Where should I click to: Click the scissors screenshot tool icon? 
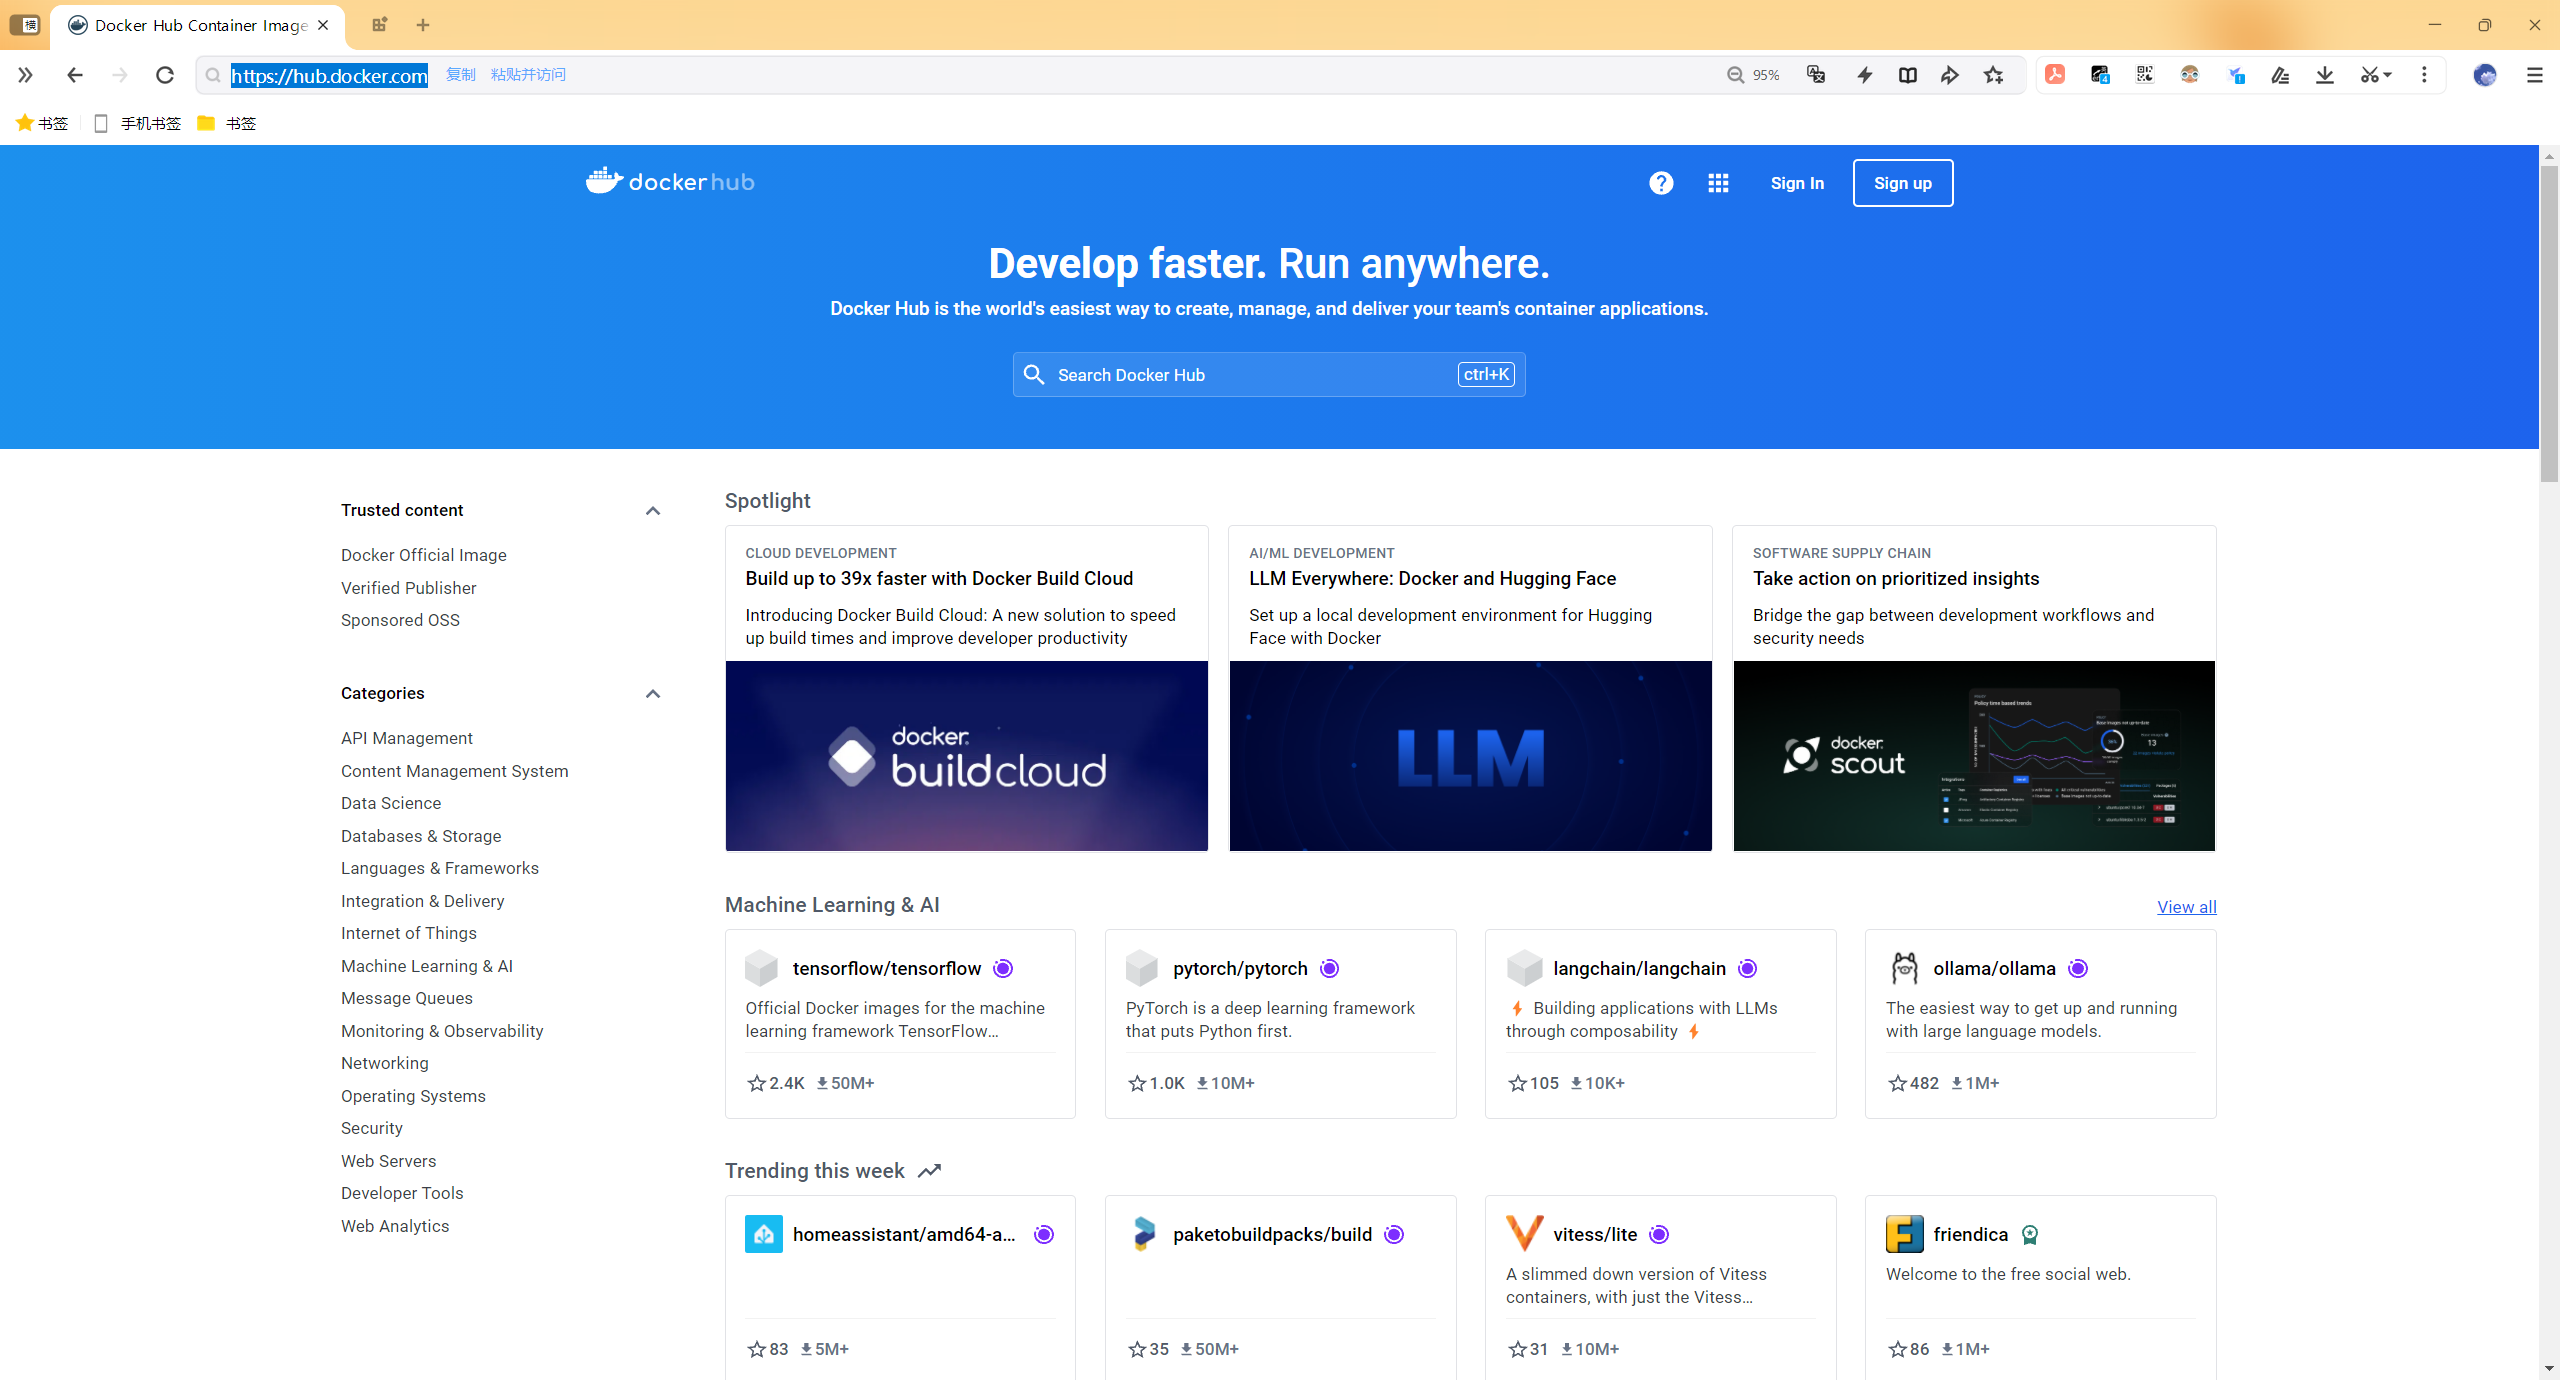point(2369,75)
